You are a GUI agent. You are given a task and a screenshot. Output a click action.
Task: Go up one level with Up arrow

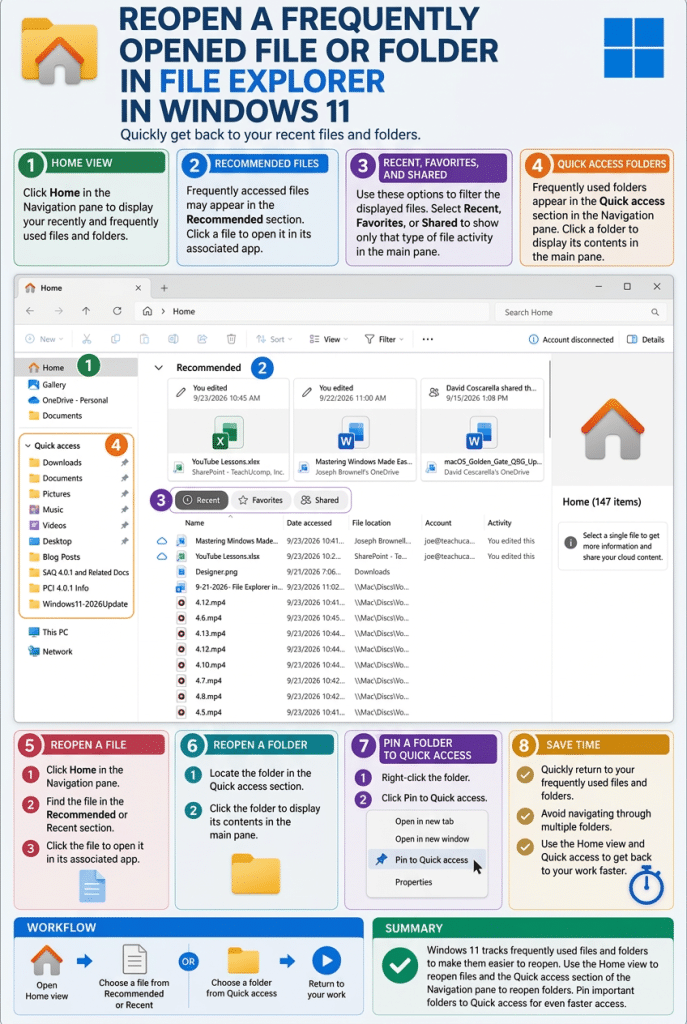[x=86, y=312]
